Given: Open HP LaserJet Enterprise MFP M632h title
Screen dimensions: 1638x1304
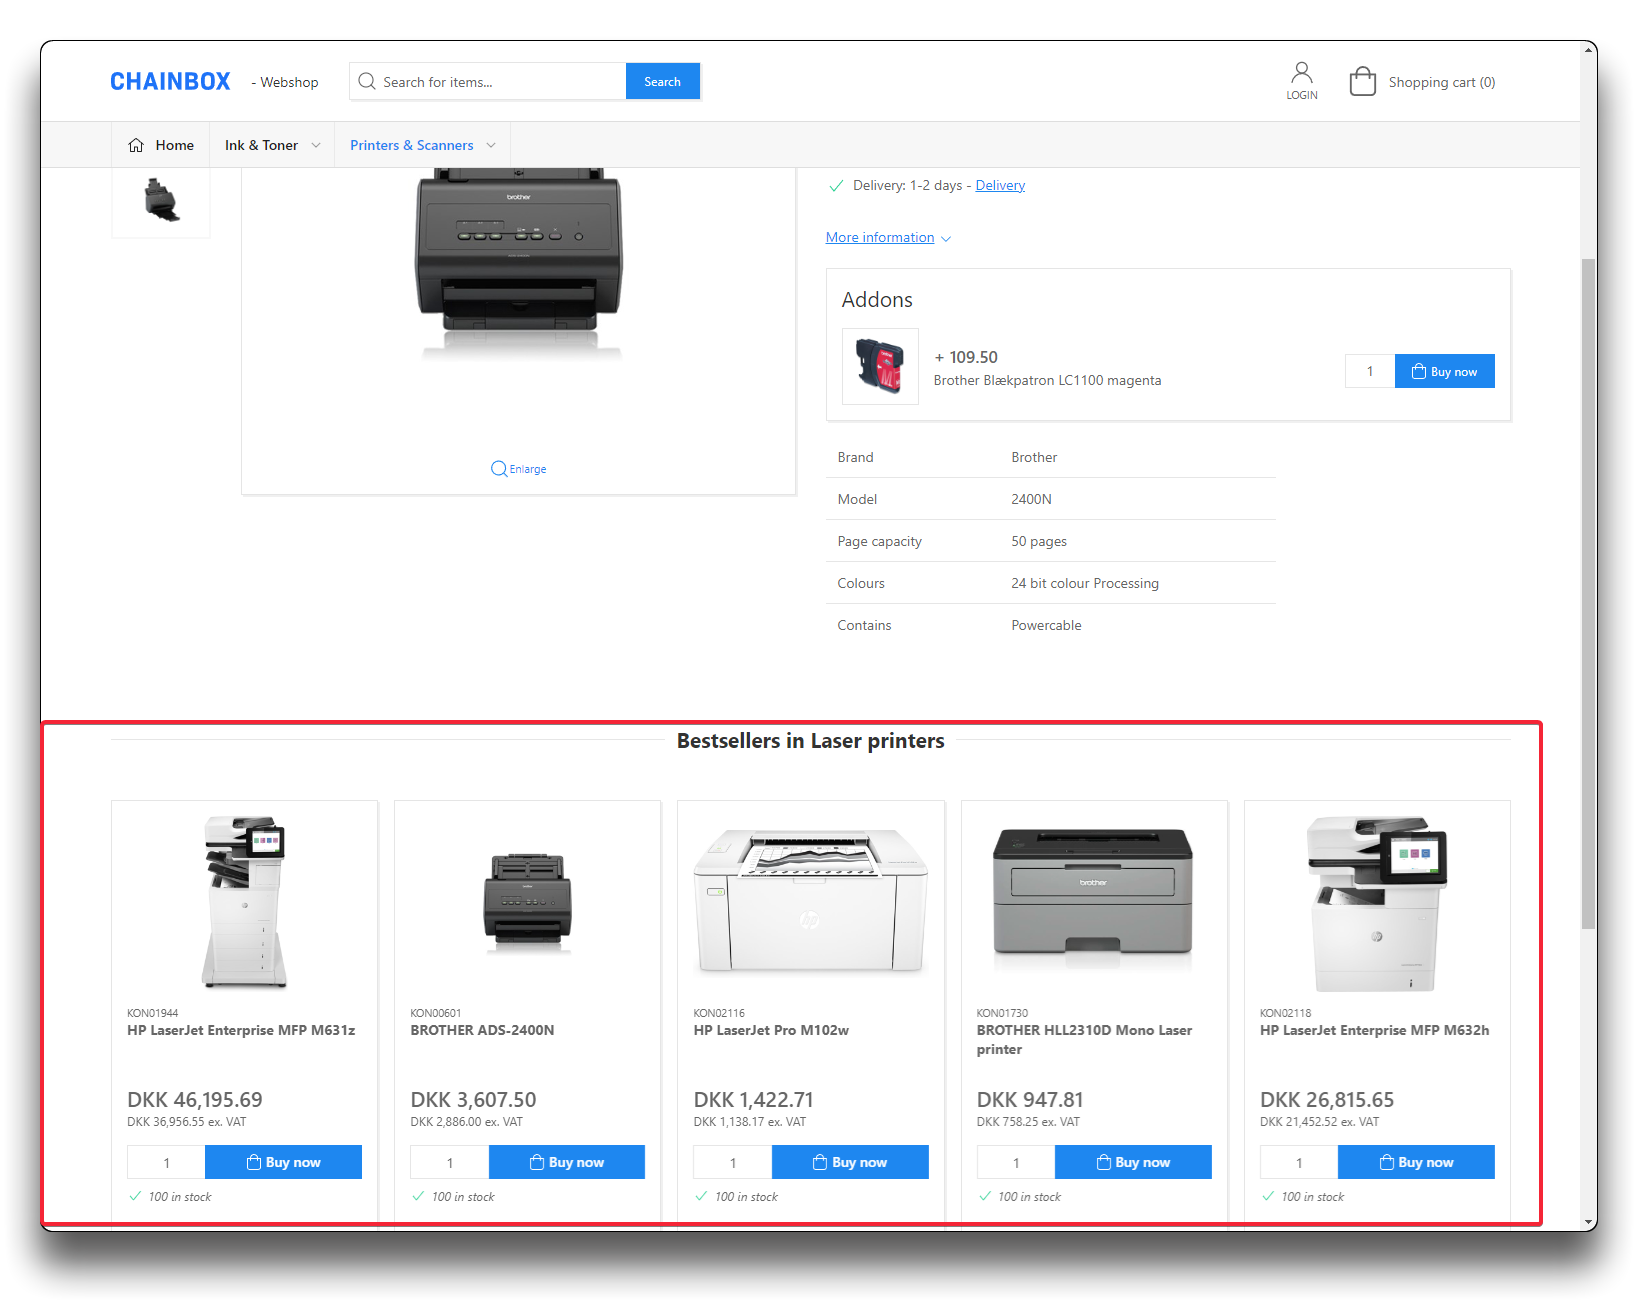Looking at the screenshot, I should pos(1374,1030).
